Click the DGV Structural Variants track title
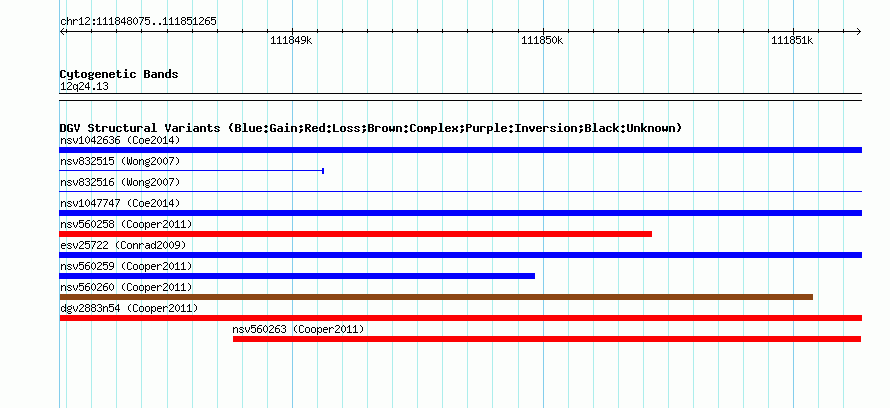 [x=371, y=128]
